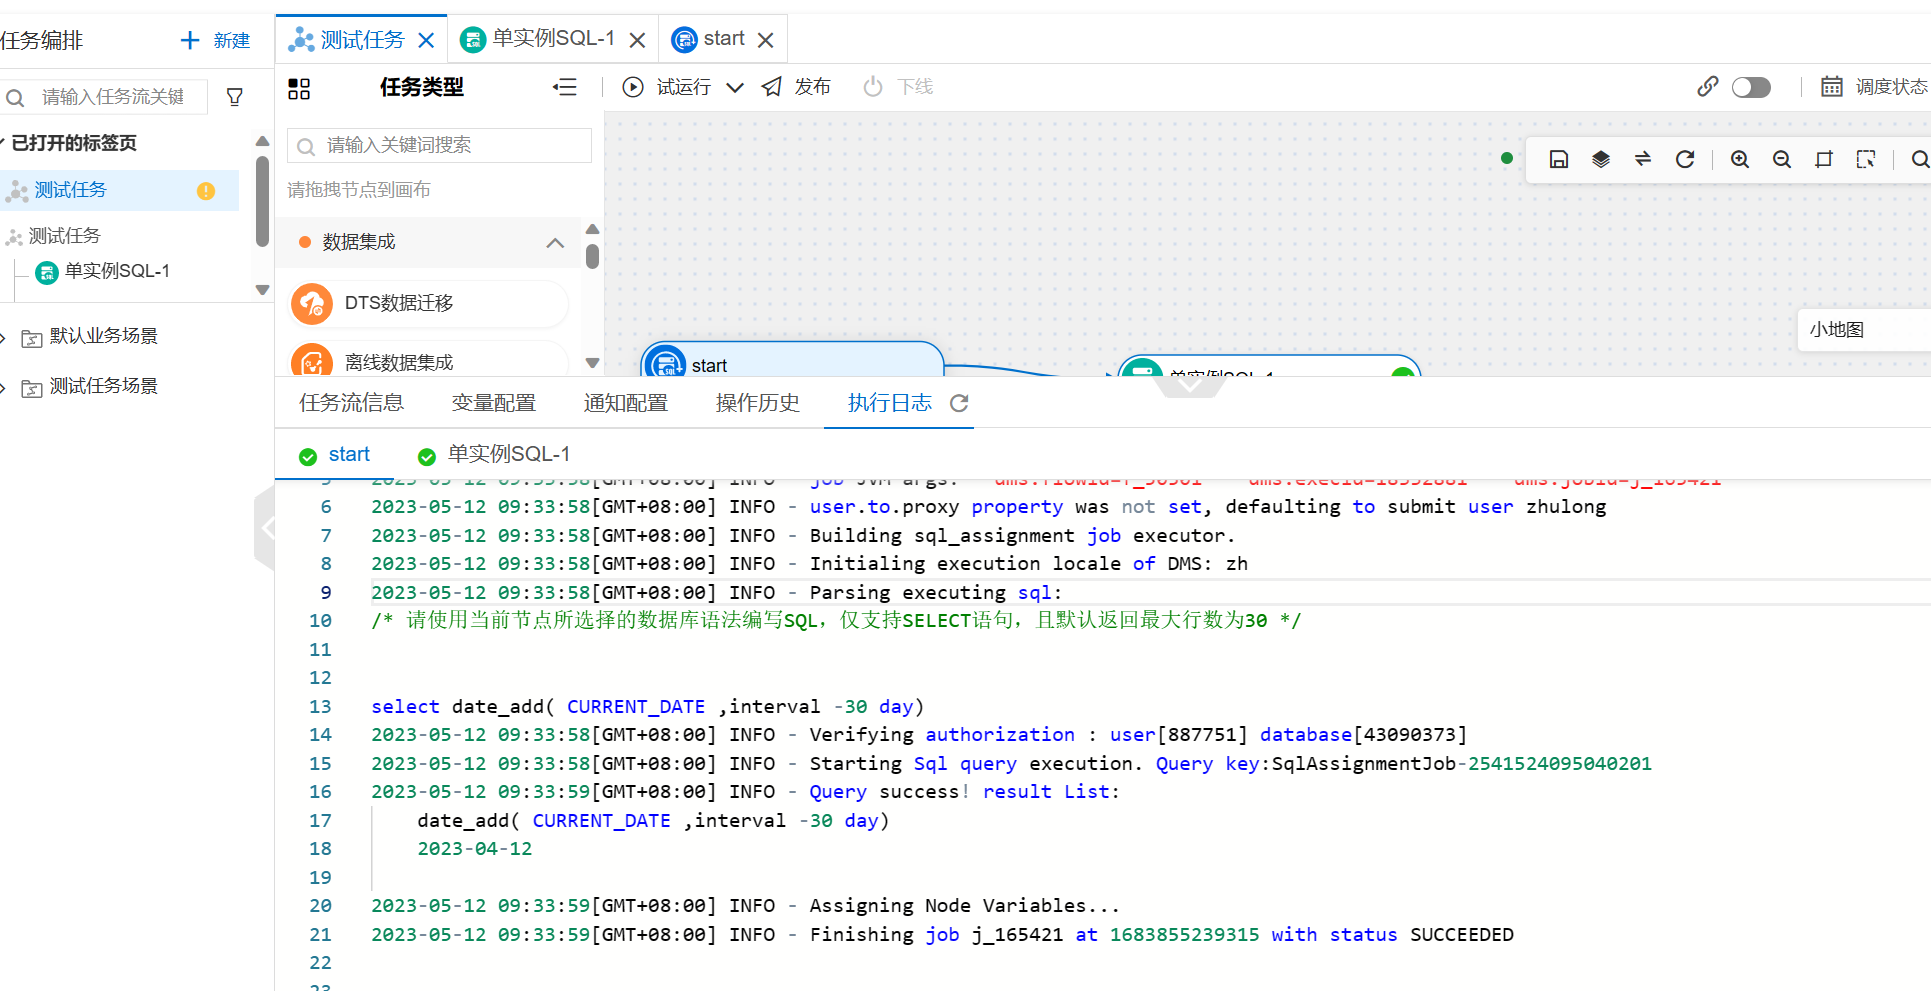Open the 变量配置 tab
Image resolution: width=1931 pixels, height=991 pixels.
(494, 403)
